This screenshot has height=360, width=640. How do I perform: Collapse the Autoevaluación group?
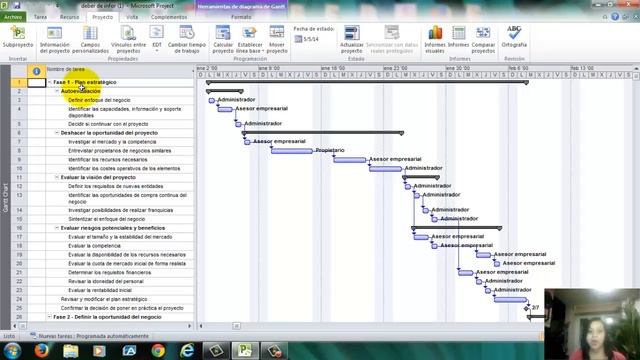(x=57, y=91)
